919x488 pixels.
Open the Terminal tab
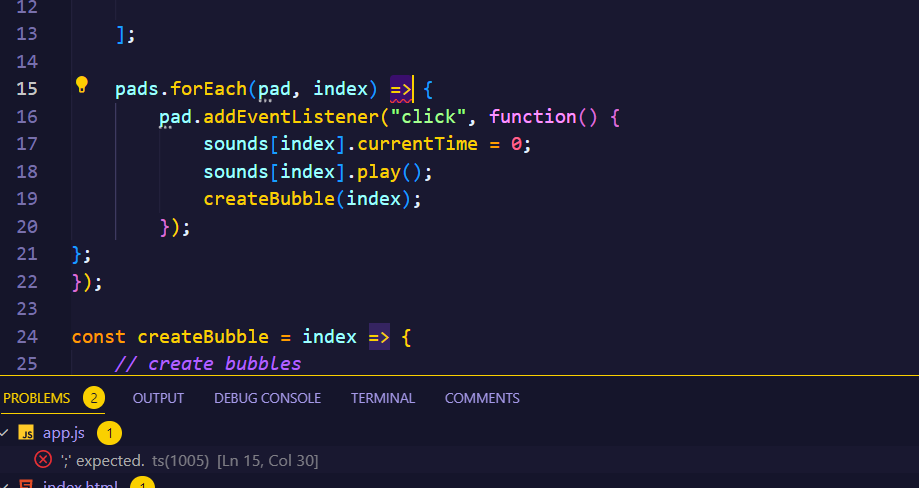click(382, 398)
